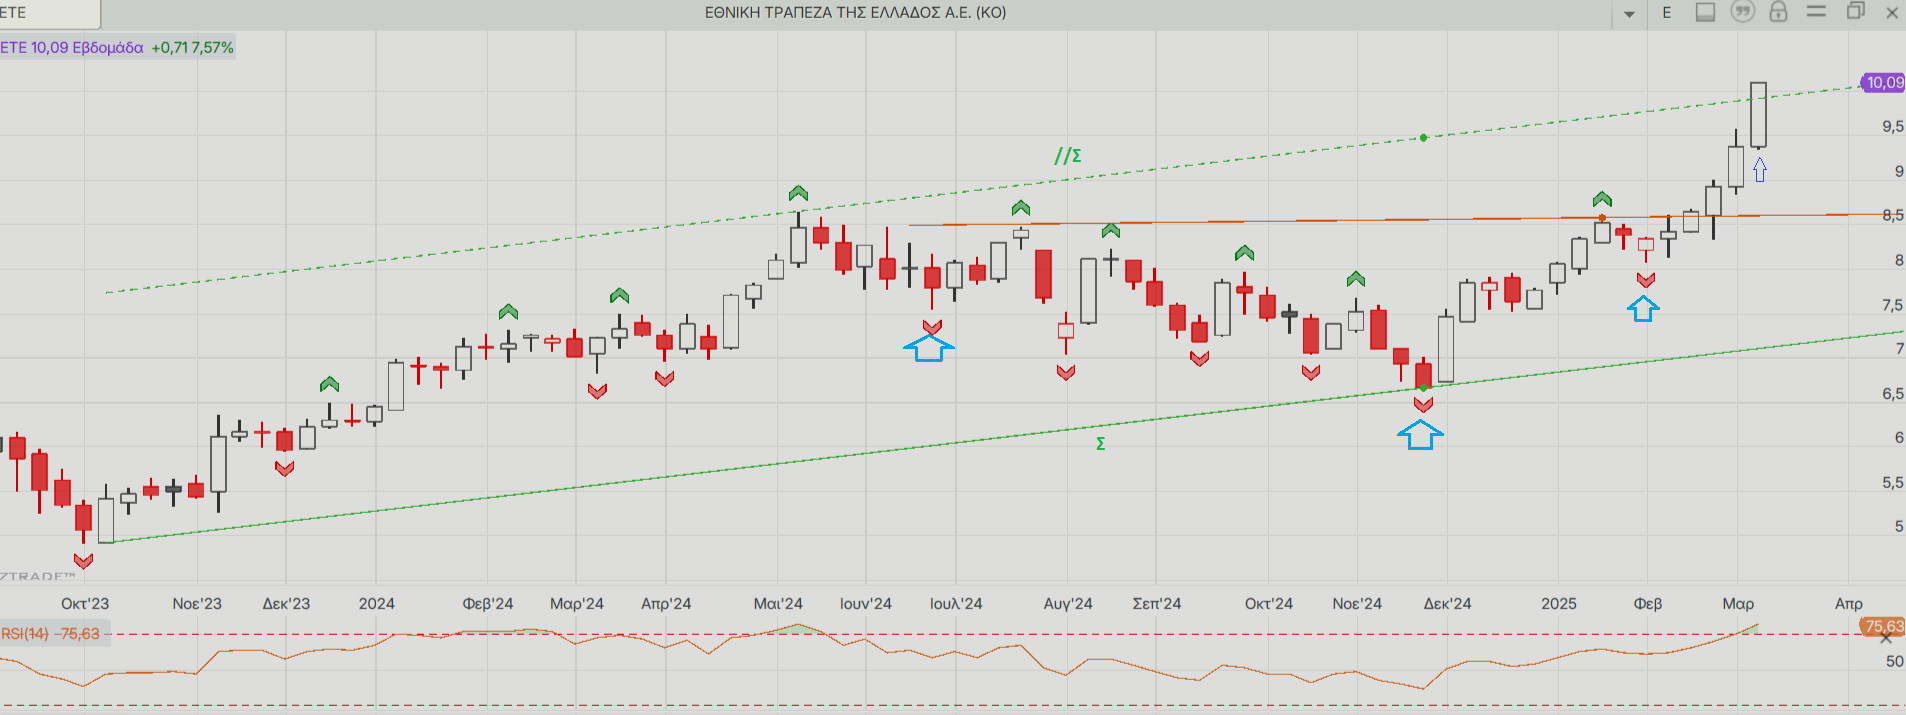
Task: Click the //Σ upper channel line label
Action: (x=1068, y=156)
